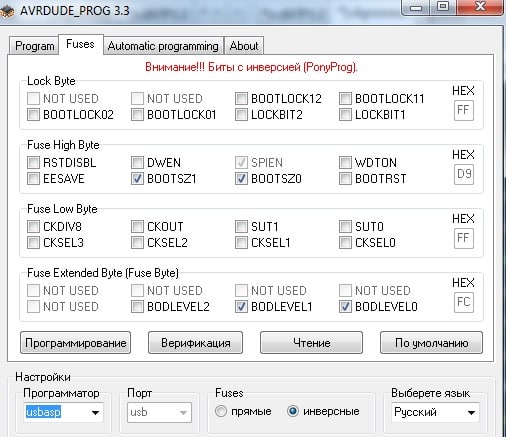Screen dimensions: 506x437
Task: Click the Fuse High Byte HEX field D9
Action: tap(464, 174)
